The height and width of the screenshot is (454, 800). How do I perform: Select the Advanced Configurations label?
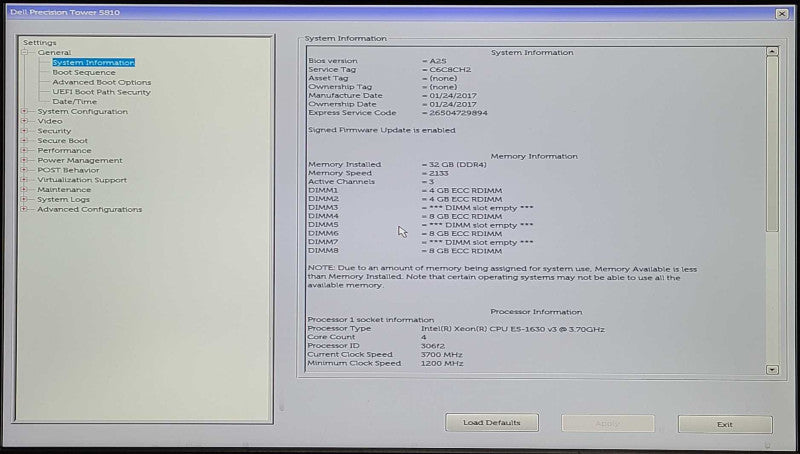[89, 209]
